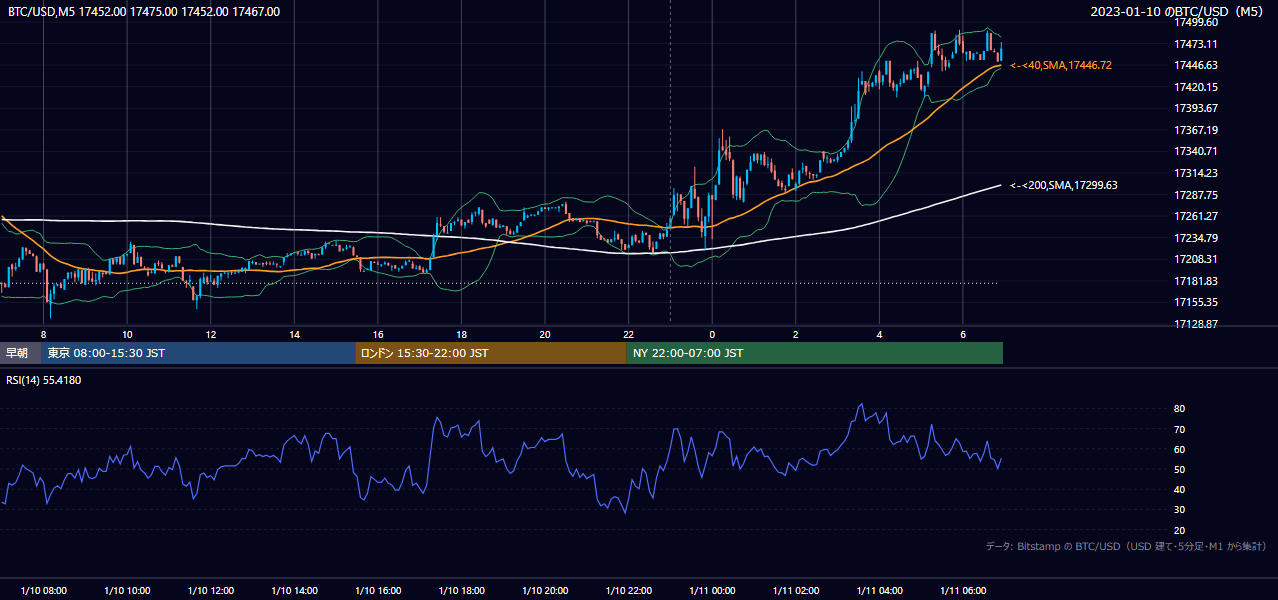1278x600 pixels.
Task: Click the bottom time label 1/10 12:00
Action: pyautogui.click(x=211, y=591)
